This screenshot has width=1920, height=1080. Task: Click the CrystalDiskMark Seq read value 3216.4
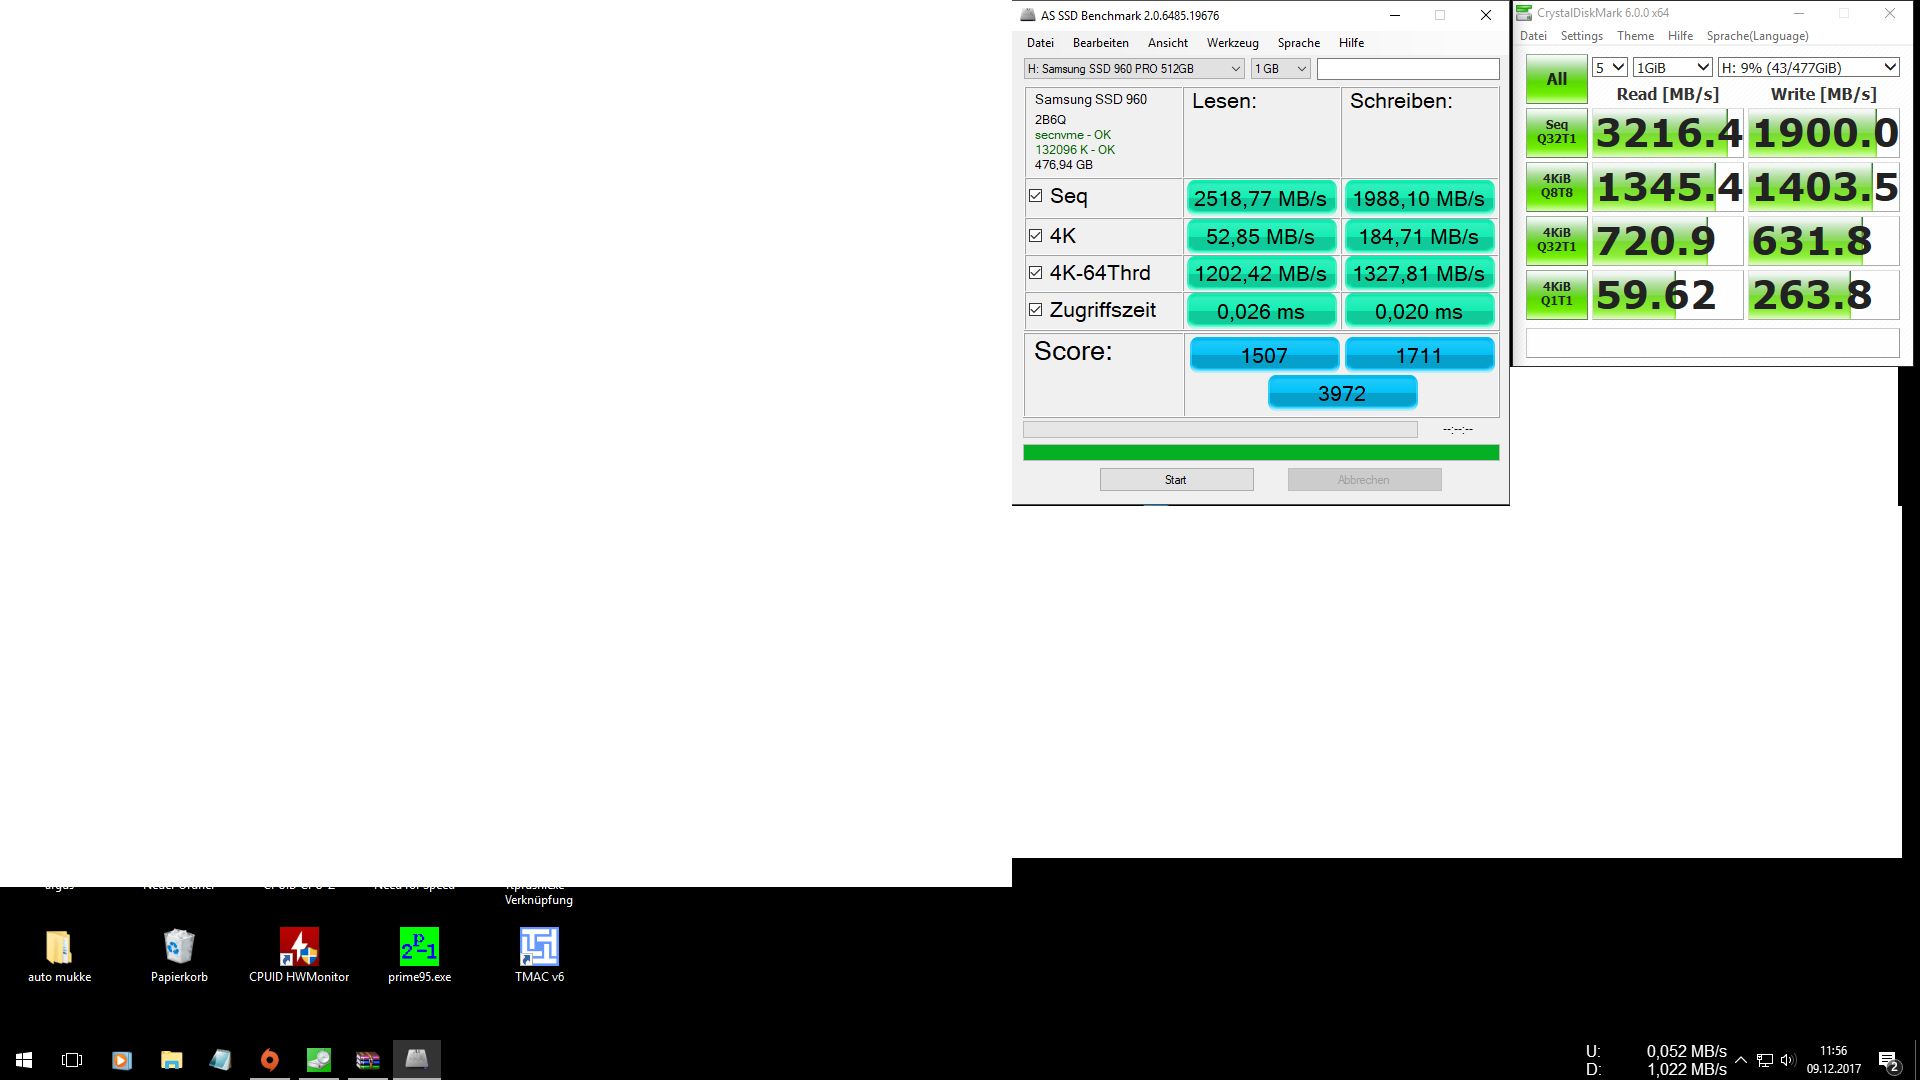[1668, 132]
